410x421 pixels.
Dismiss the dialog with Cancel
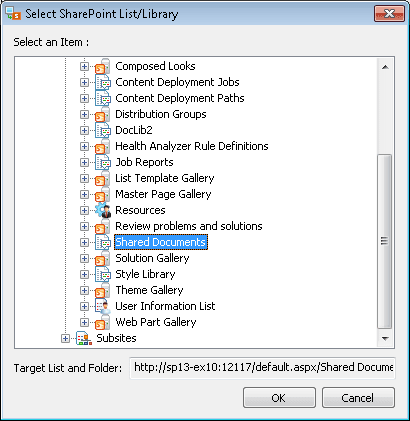(358, 398)
